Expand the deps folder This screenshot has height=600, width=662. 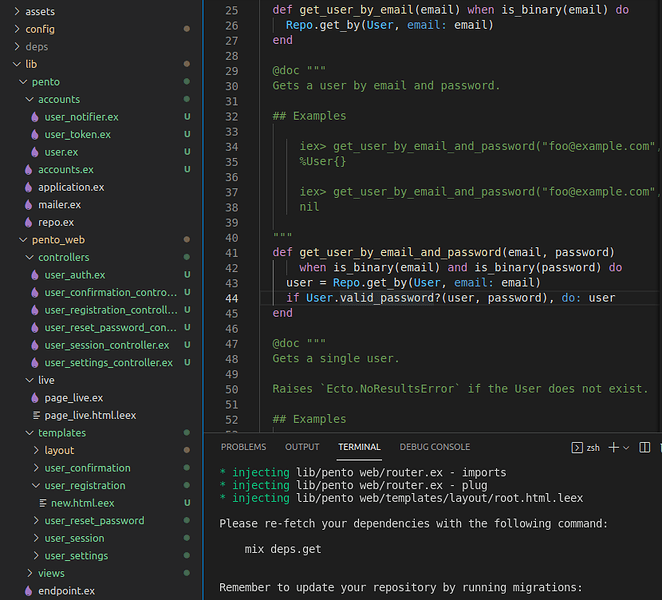pos(17,46)
